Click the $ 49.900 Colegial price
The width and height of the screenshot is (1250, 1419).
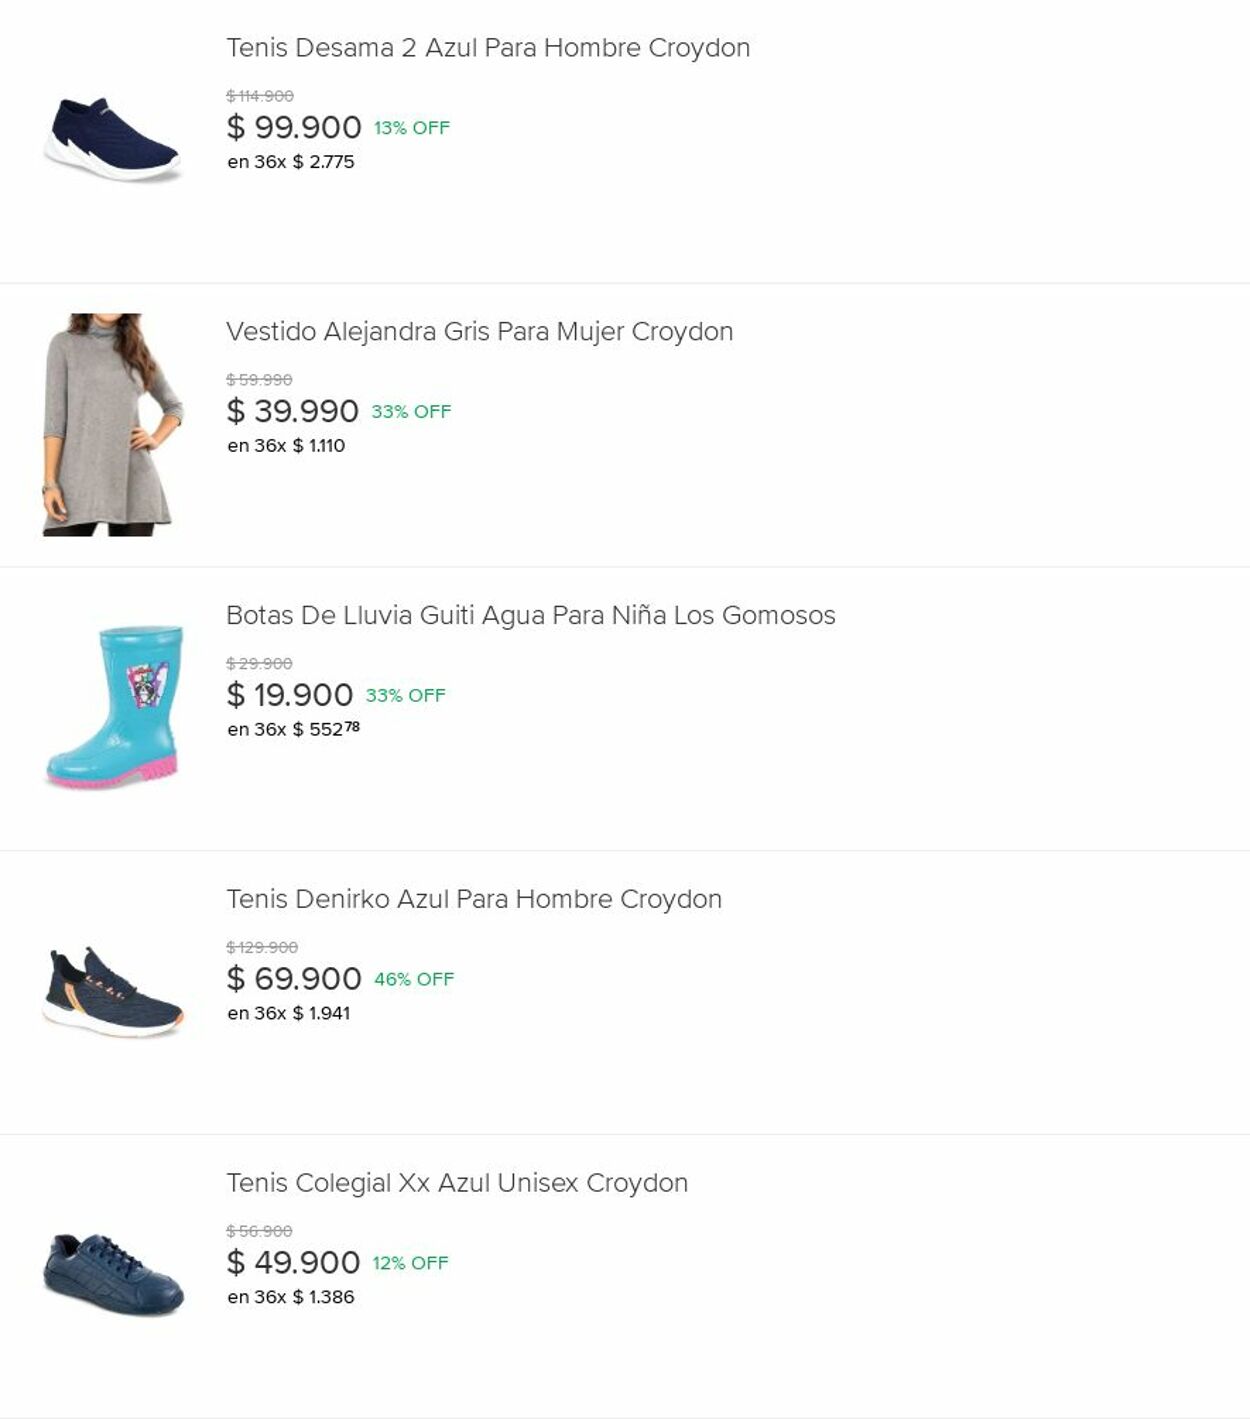click(x=292, y=1263)
